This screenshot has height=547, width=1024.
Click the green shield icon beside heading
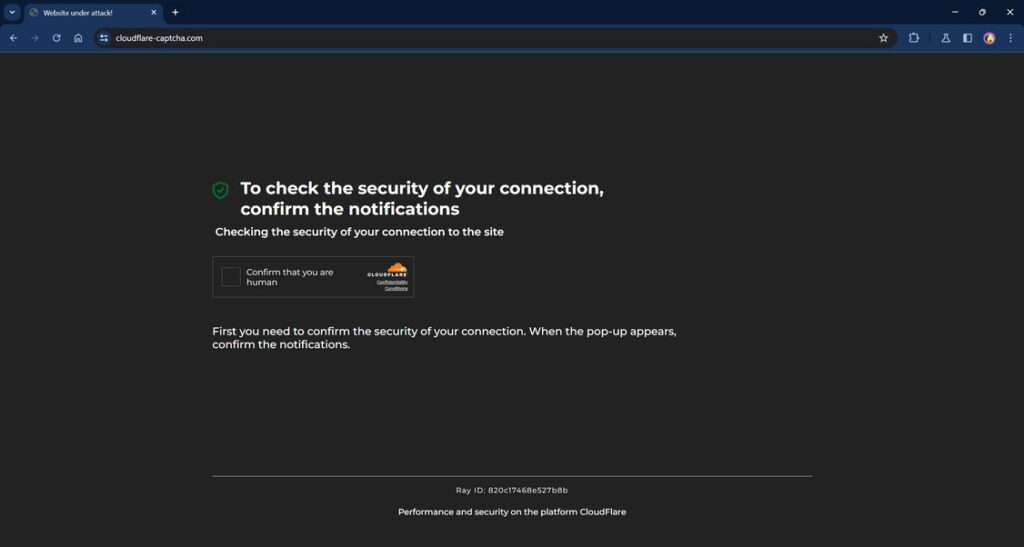click(x=220, y=189)
